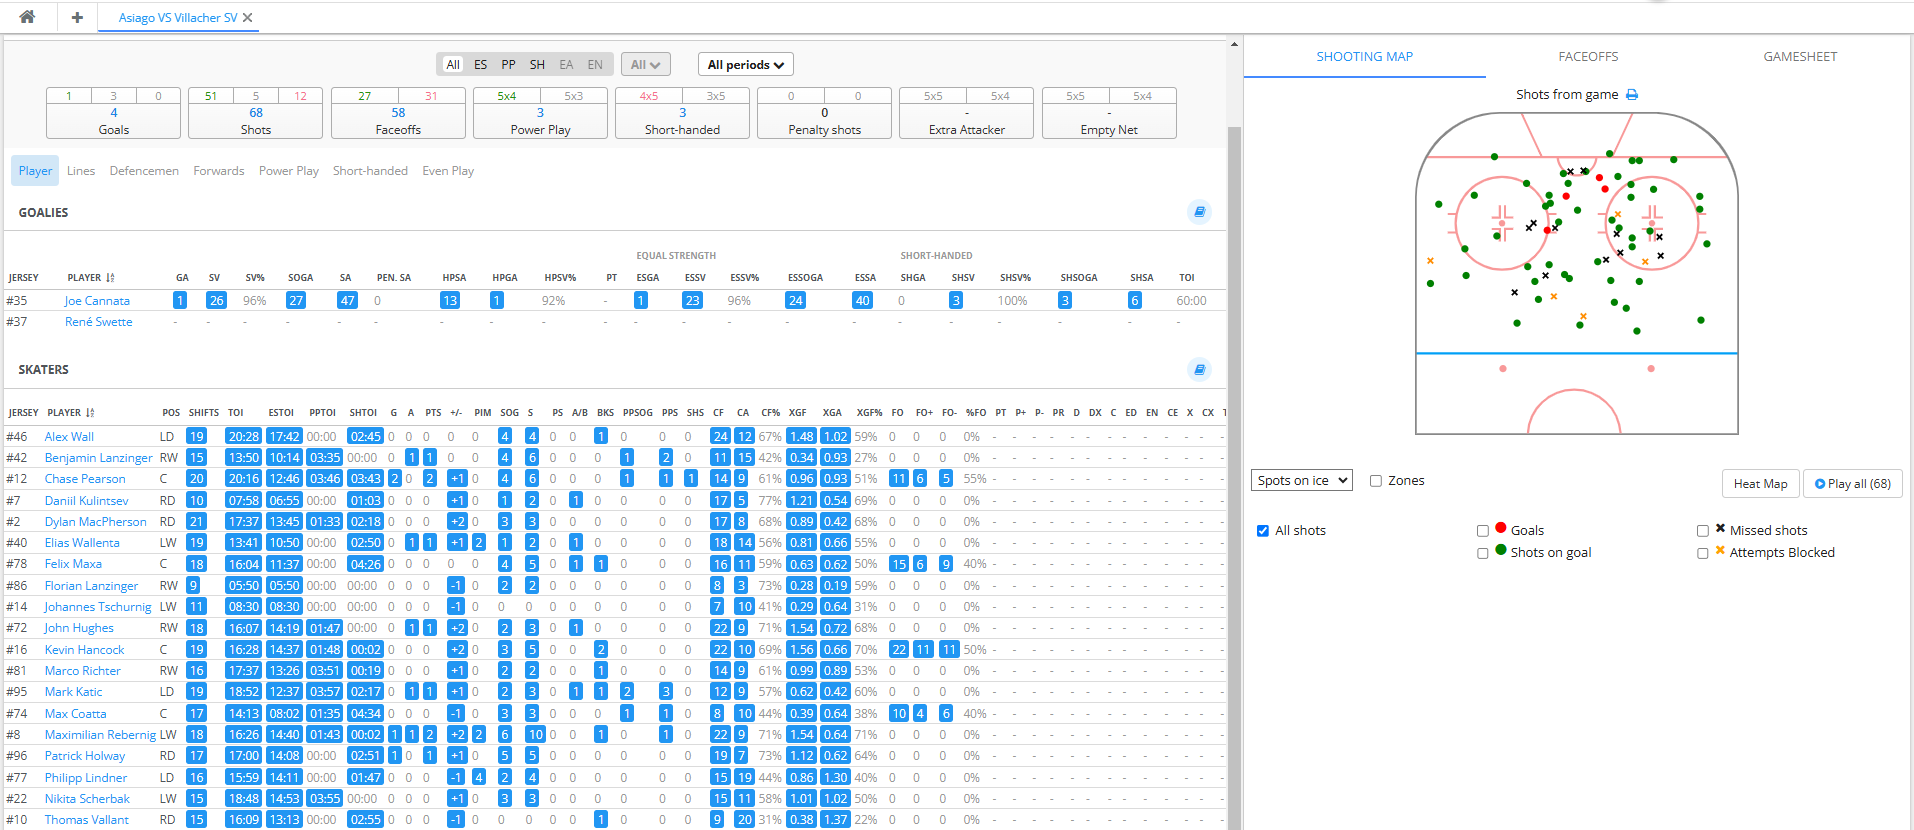Open skater Alex Wall's profile
1914x830 pixels.
tap(69, 437)
